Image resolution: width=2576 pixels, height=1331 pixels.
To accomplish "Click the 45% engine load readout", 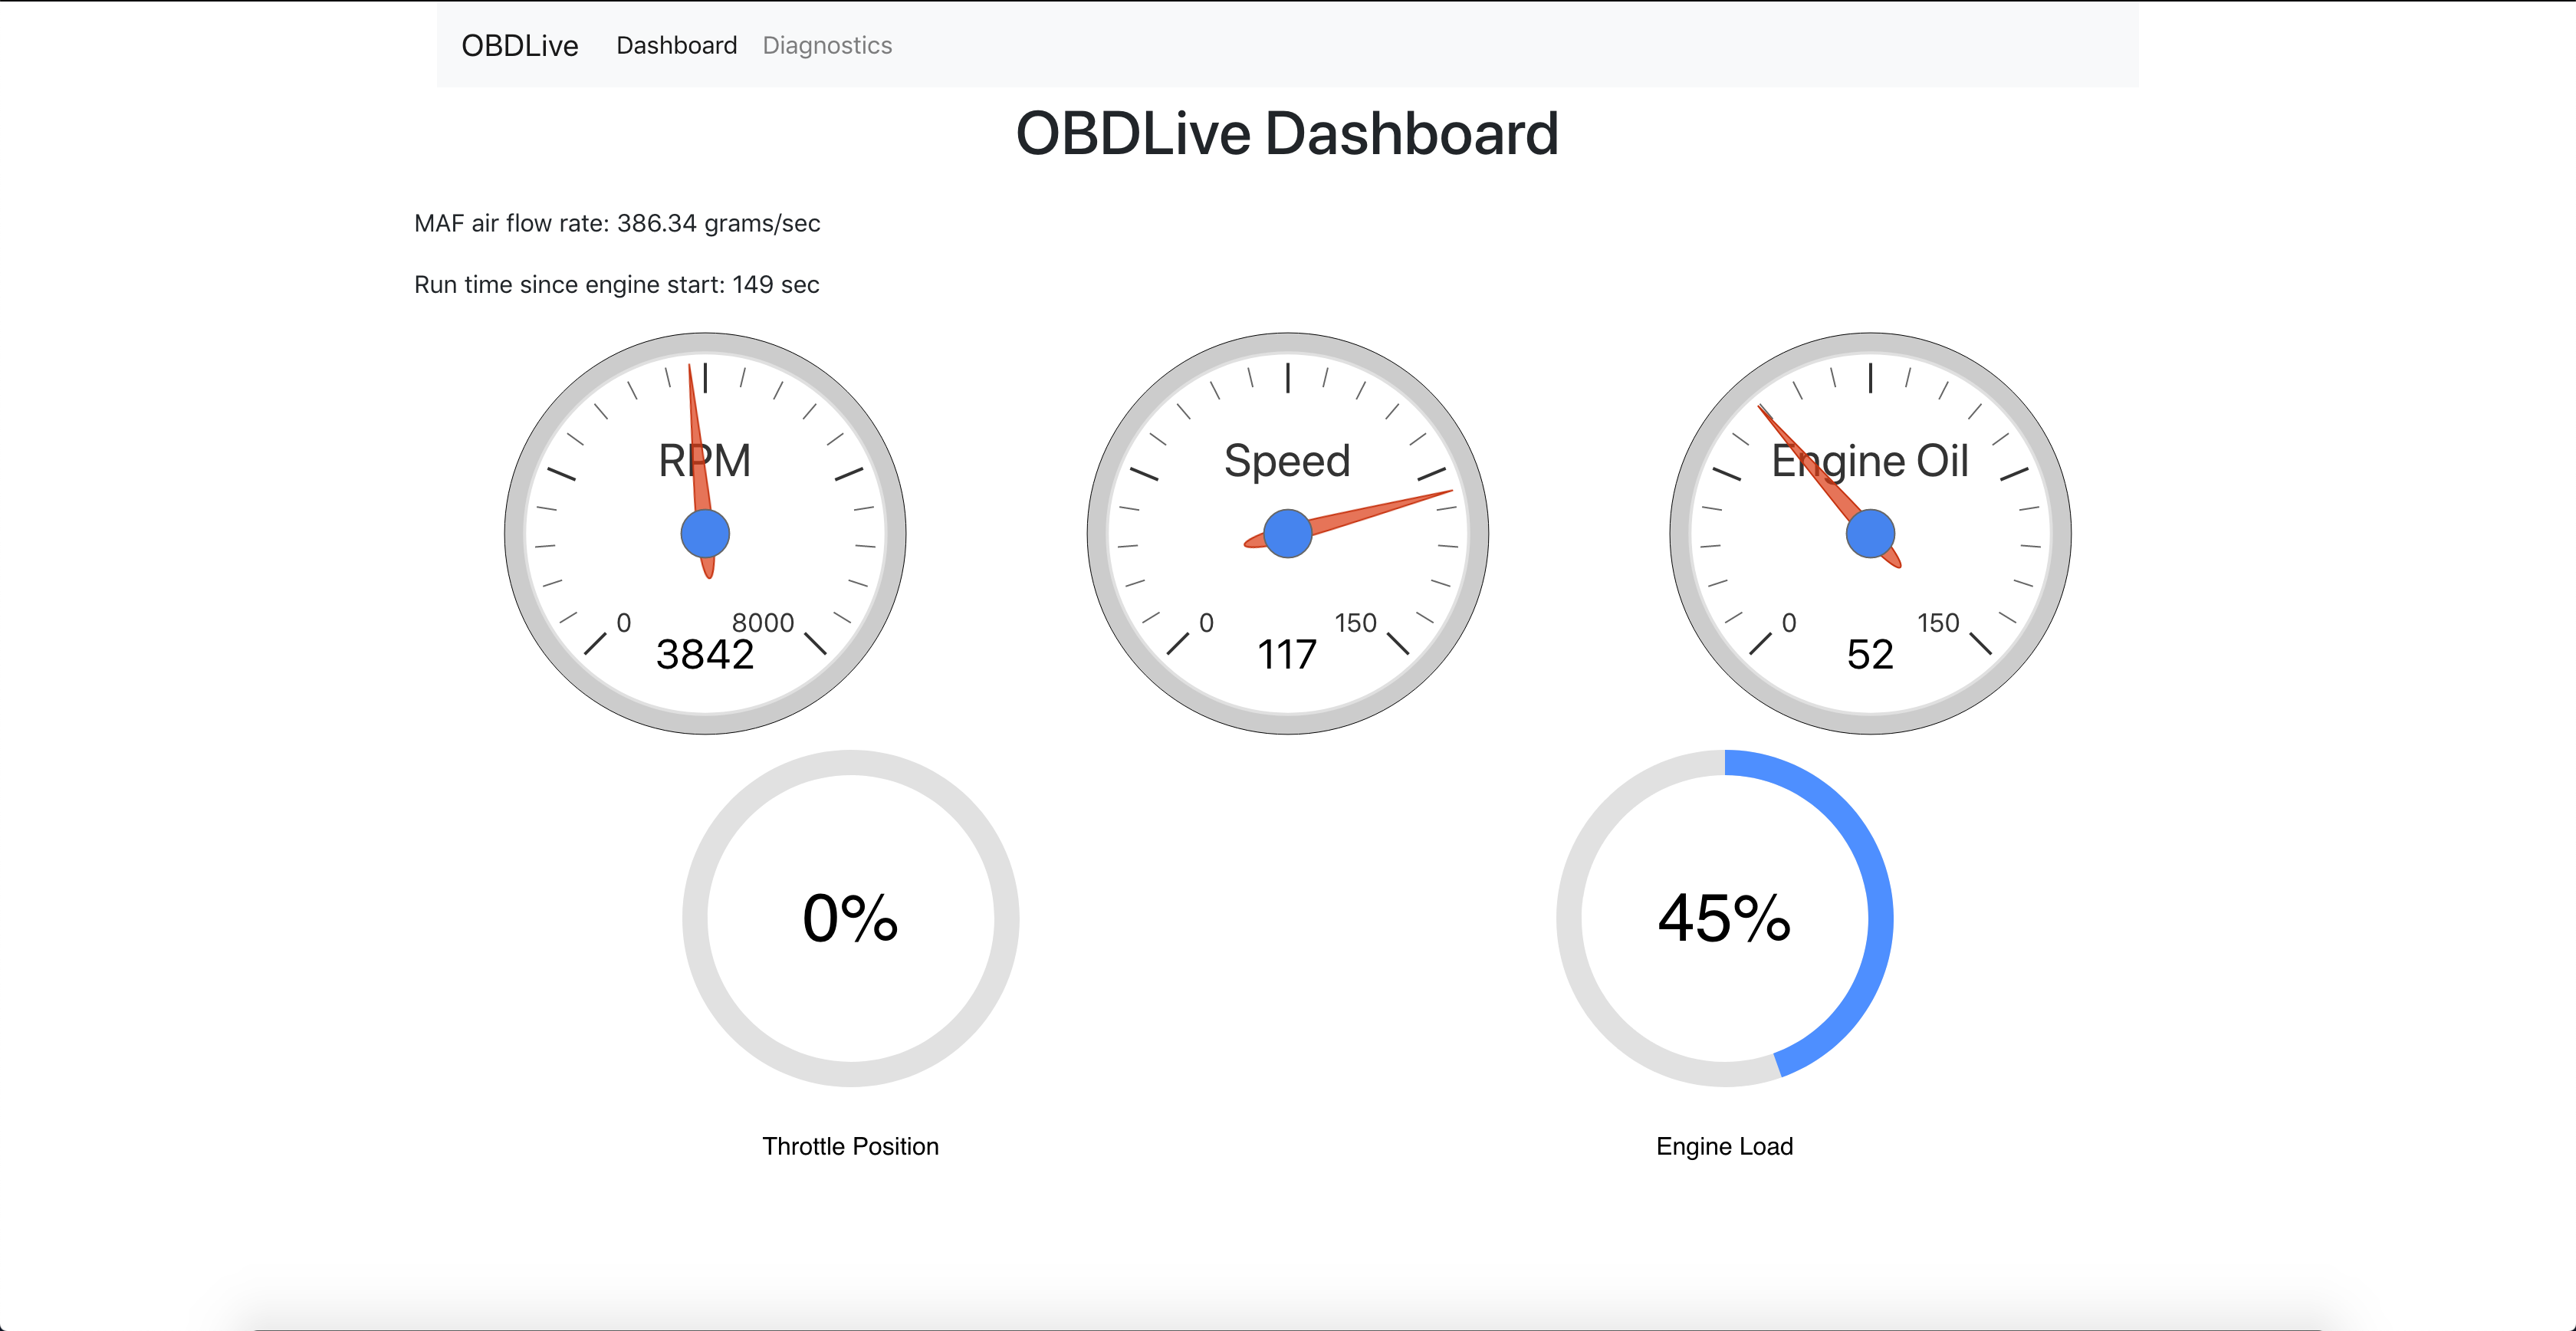I will [x=1724, y=918].
